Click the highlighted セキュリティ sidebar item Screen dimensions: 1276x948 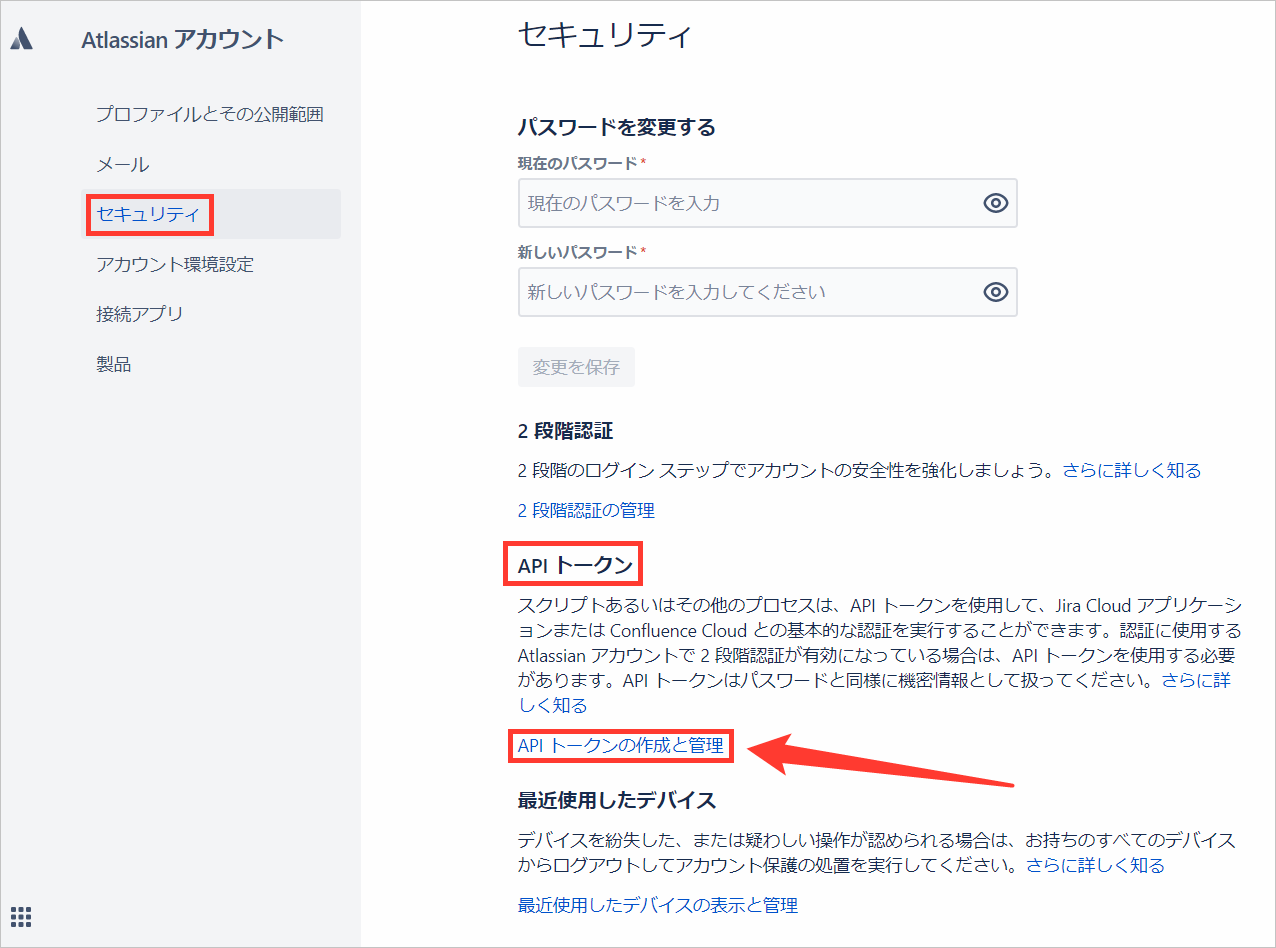pos(148,214)
